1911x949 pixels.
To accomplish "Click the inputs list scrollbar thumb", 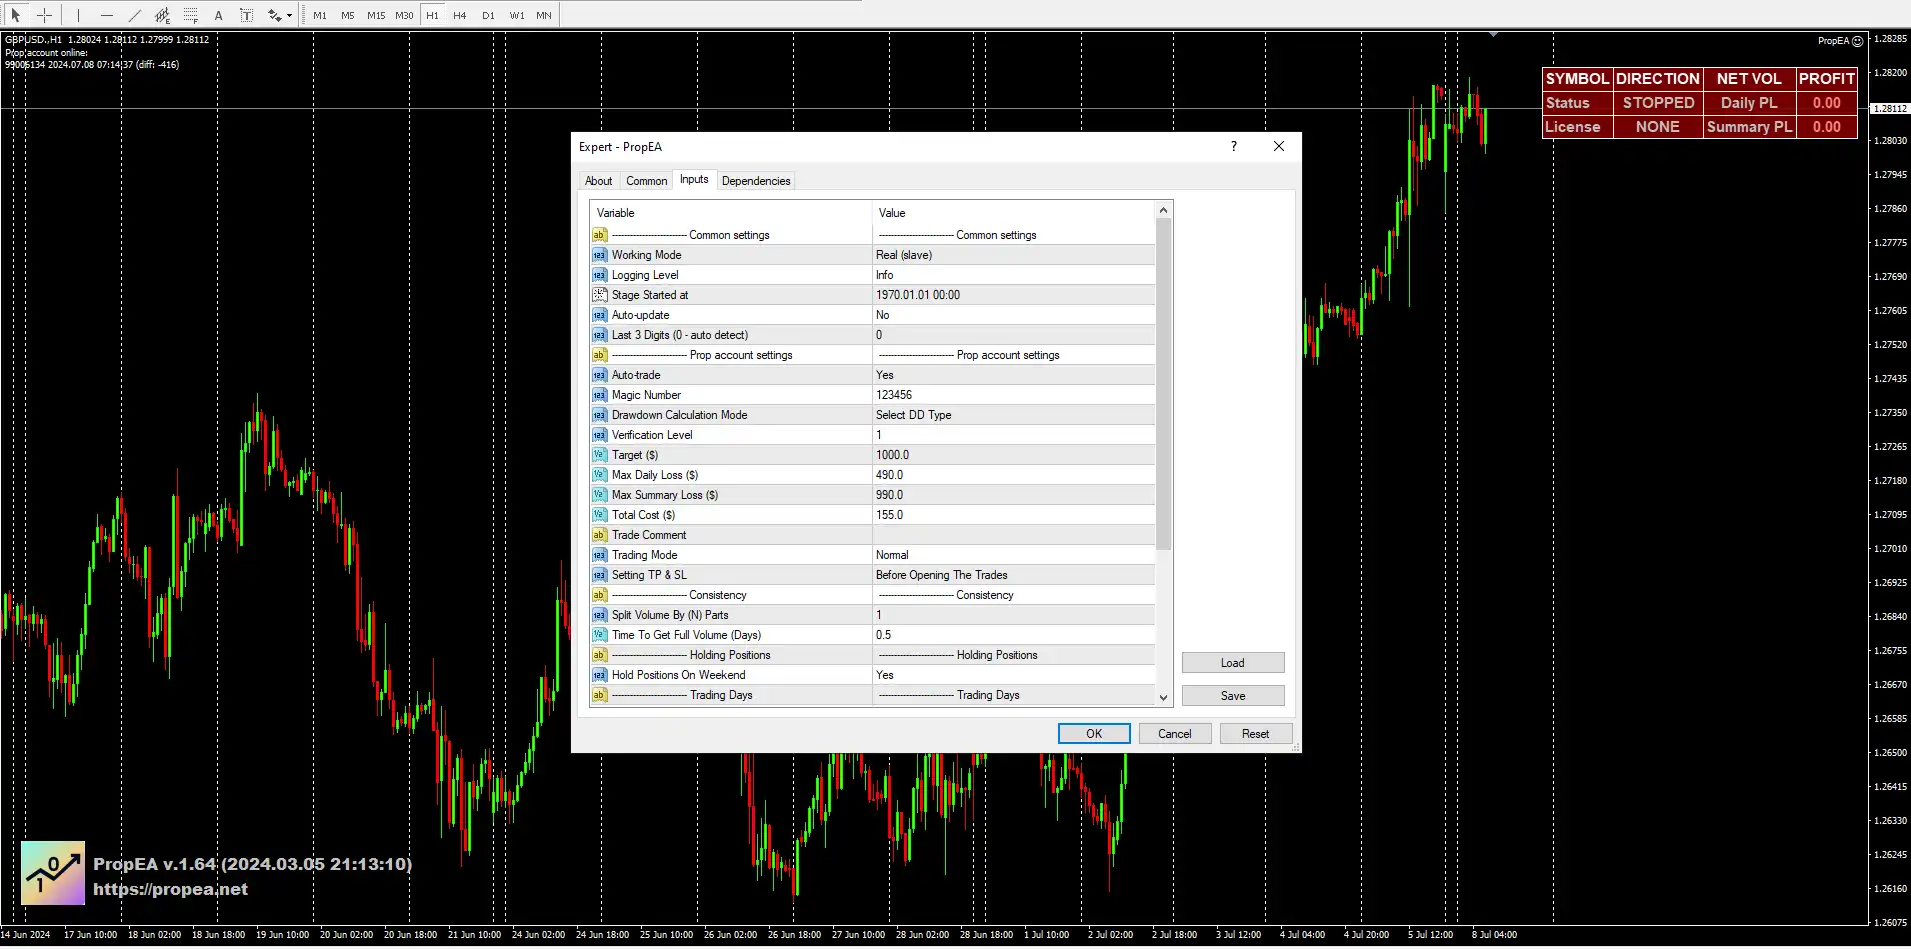I will pyautogui.click(x=1163, y=384).
